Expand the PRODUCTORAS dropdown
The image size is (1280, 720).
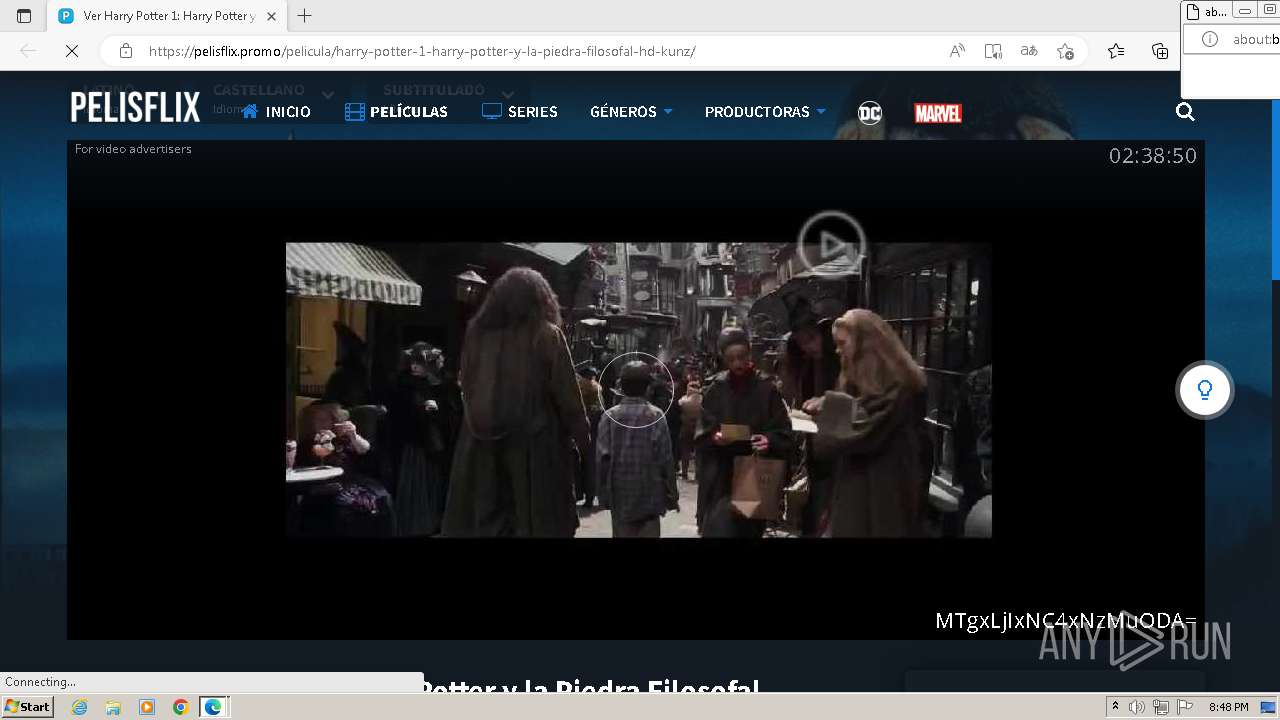(765, 112)
